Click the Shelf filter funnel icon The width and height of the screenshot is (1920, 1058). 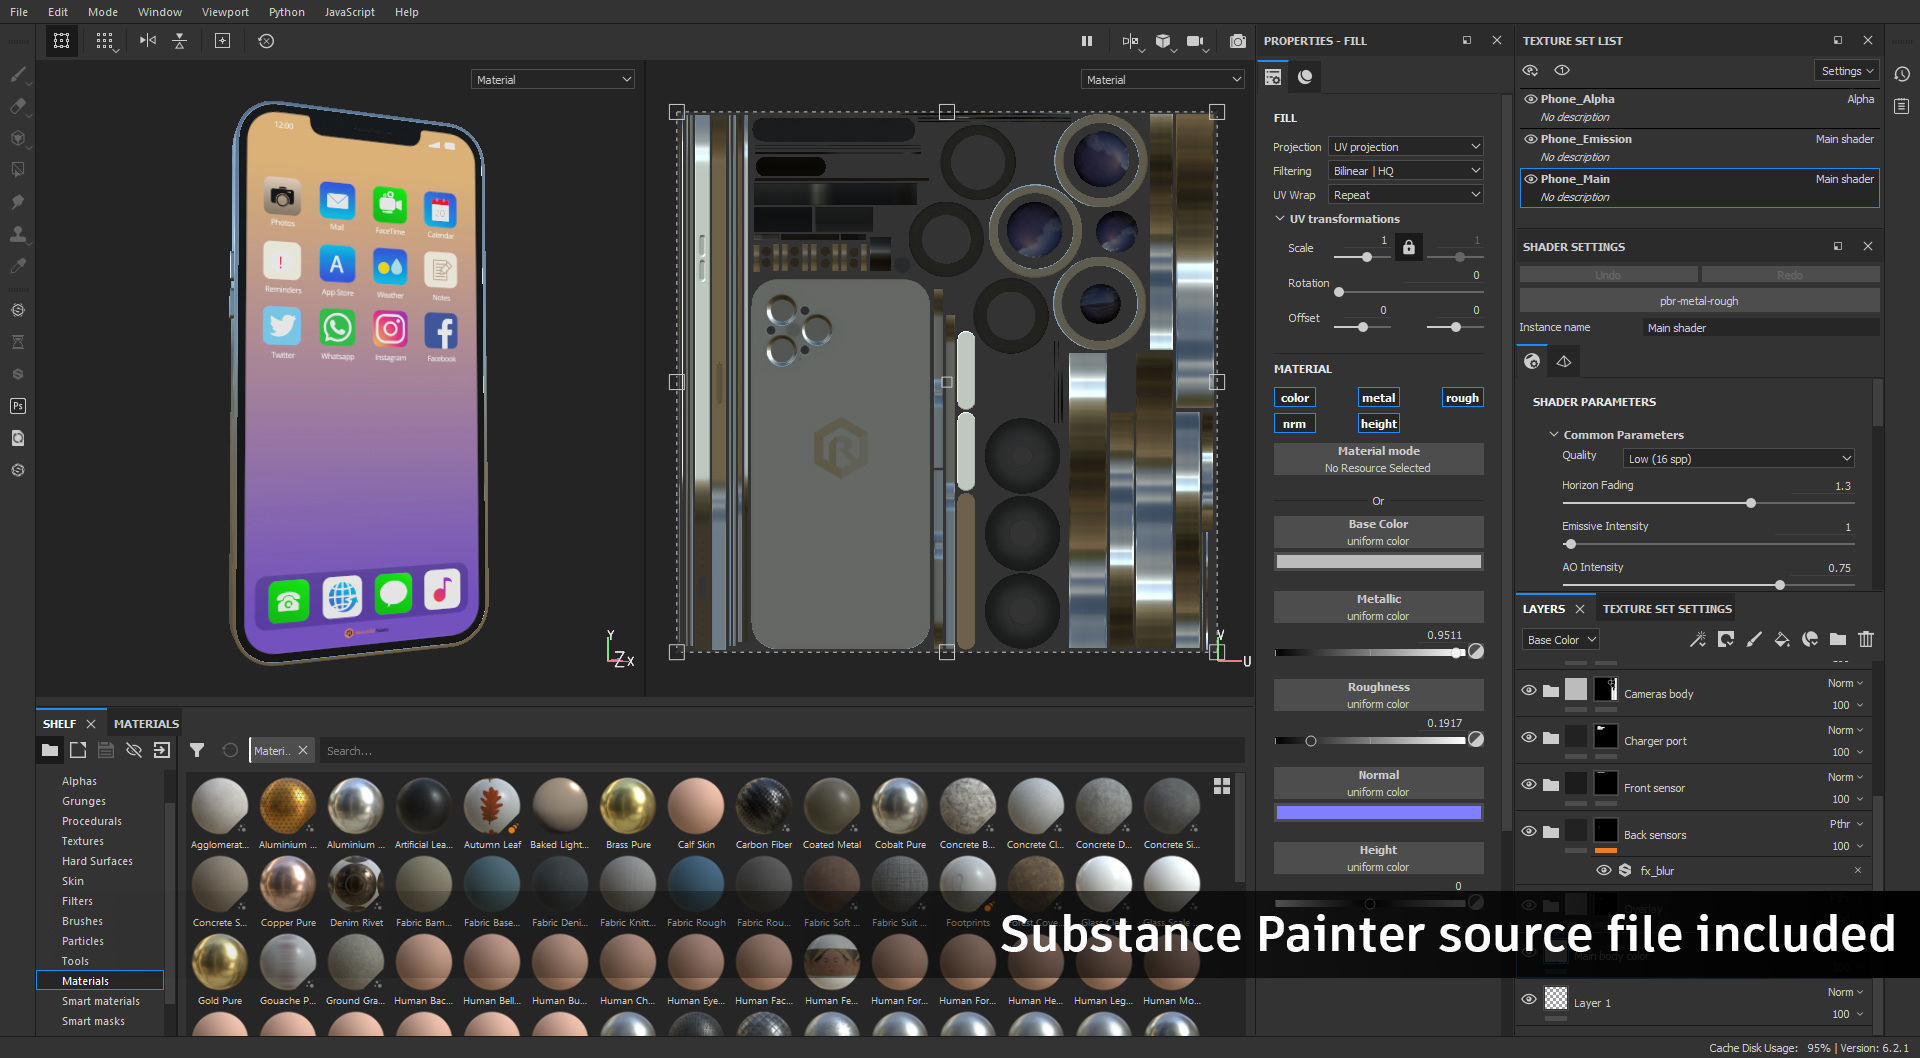coord(197,750)
